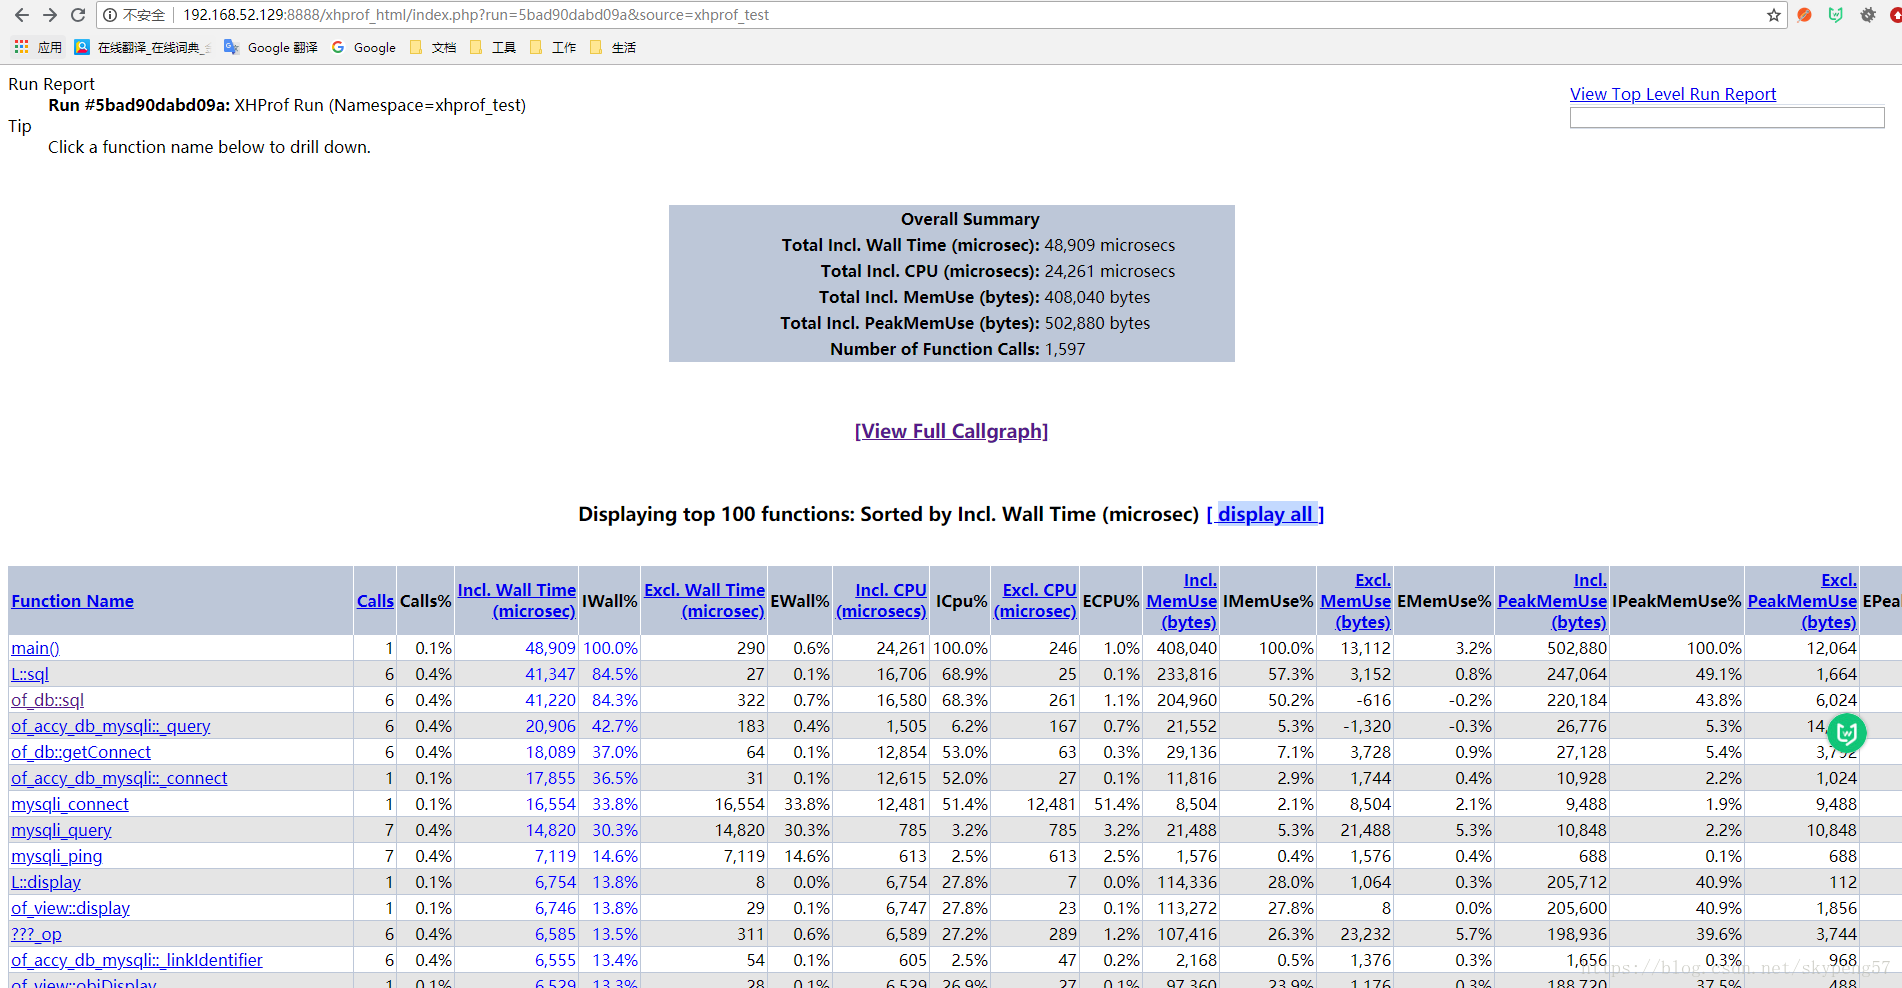The image size is (1902, 988).
Task: Open of_accy_db_mysqli::_linkIdentifier function
Action: [137, 960]
